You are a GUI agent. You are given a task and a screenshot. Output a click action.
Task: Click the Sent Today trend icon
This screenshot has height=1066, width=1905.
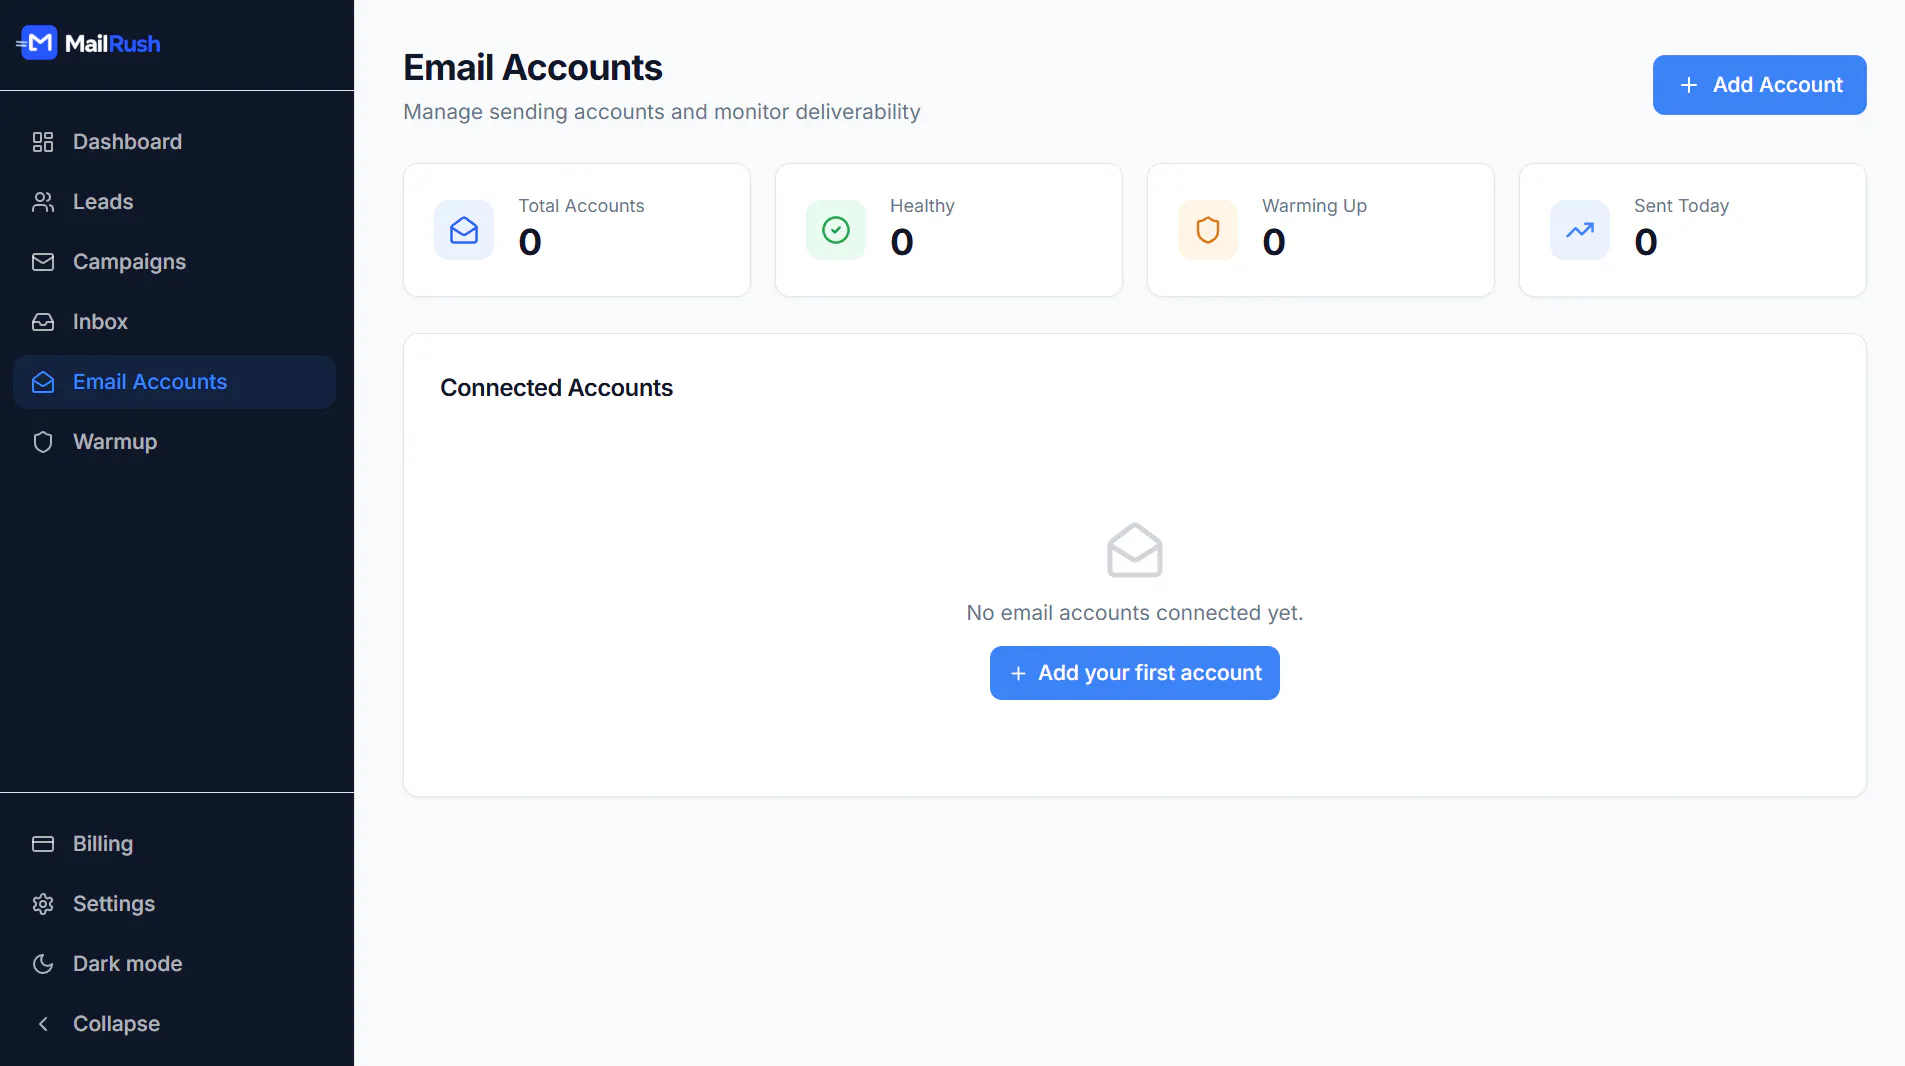[1580, 230]
